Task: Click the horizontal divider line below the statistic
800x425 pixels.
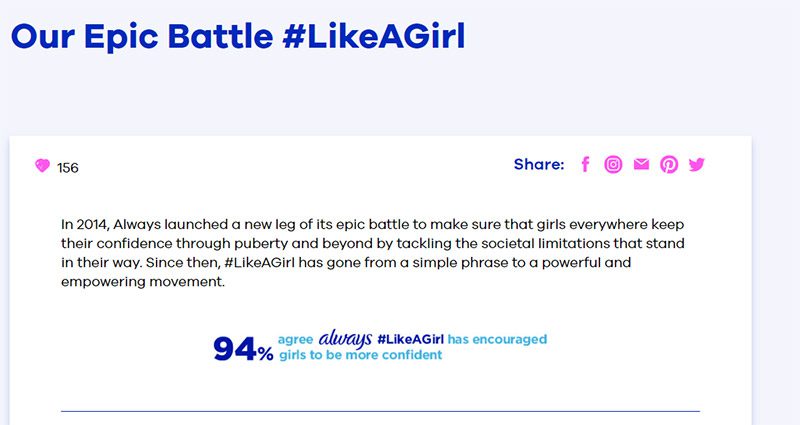Action: click(x=380, y=411)
